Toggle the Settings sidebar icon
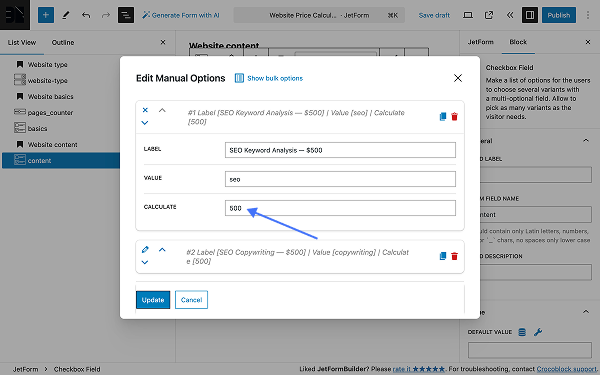This screenshot has width=600, height=375. 530,15
